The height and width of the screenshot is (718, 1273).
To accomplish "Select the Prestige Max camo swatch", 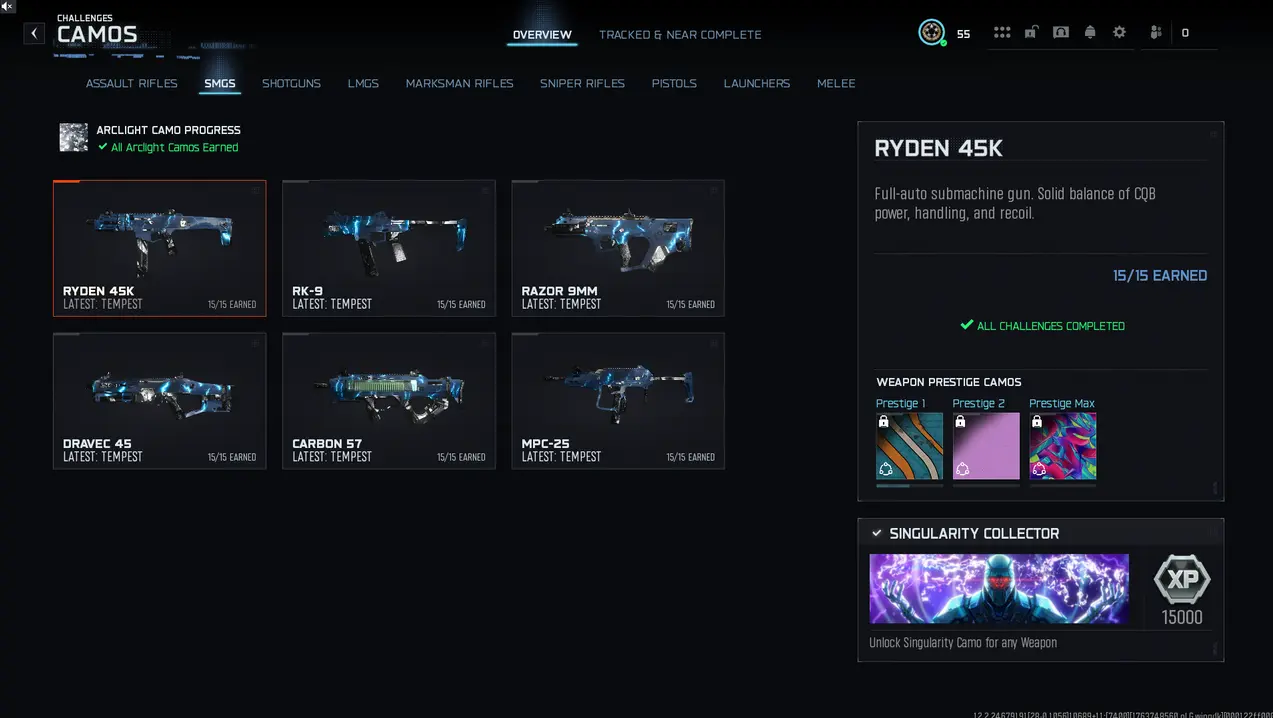I will tap(1062, 443).
